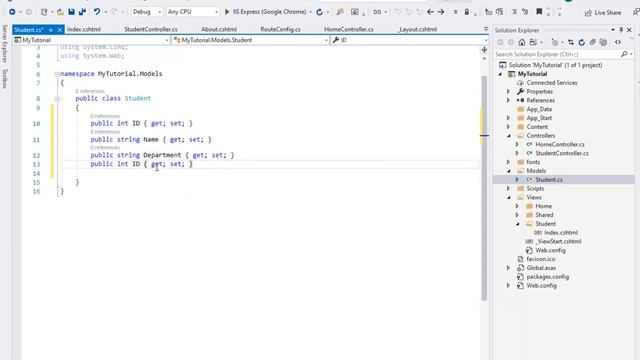Viewport: 640px width, 360px height.
Task: Select packages.config in Solution Explorer
Action: point(547,277)
